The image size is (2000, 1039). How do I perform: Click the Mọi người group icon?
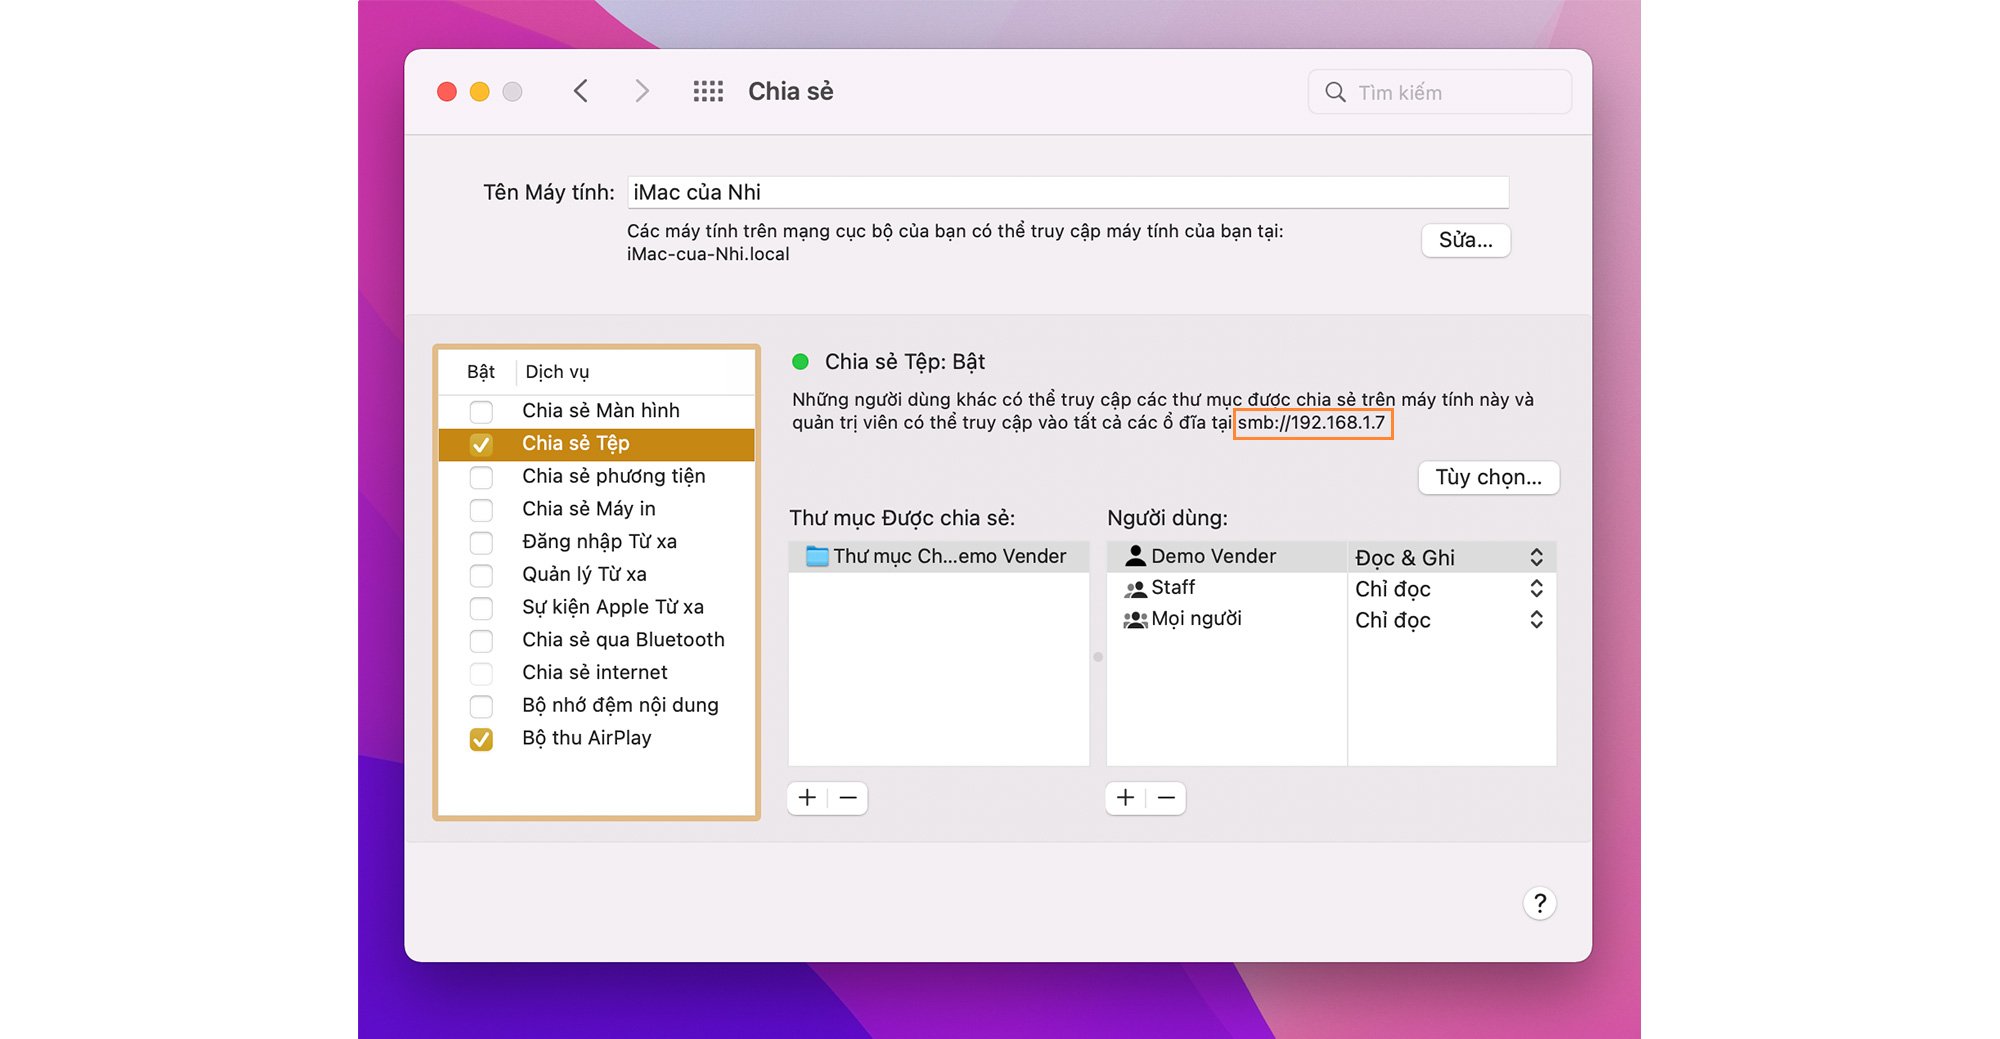coord(1135,619)
